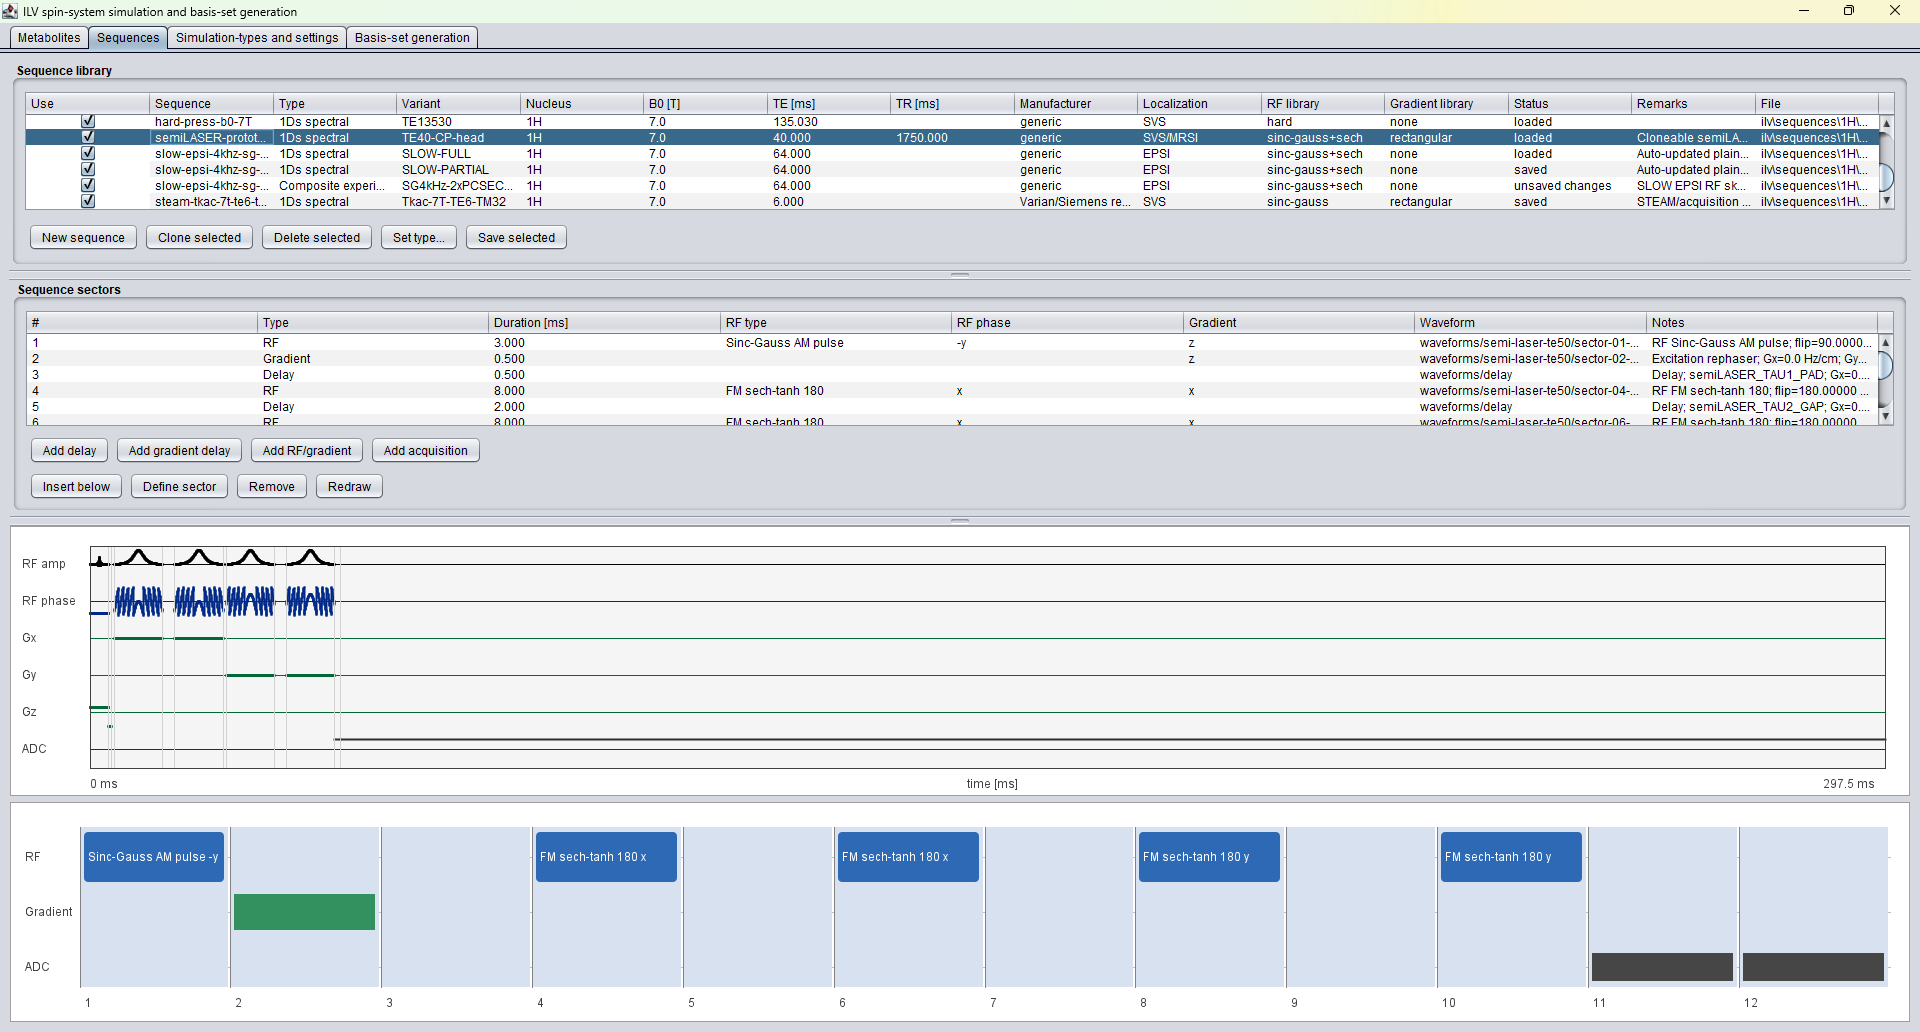Click the 1750.000 TR value cell
The image size is (1920, 1032).
click(951, 137)
